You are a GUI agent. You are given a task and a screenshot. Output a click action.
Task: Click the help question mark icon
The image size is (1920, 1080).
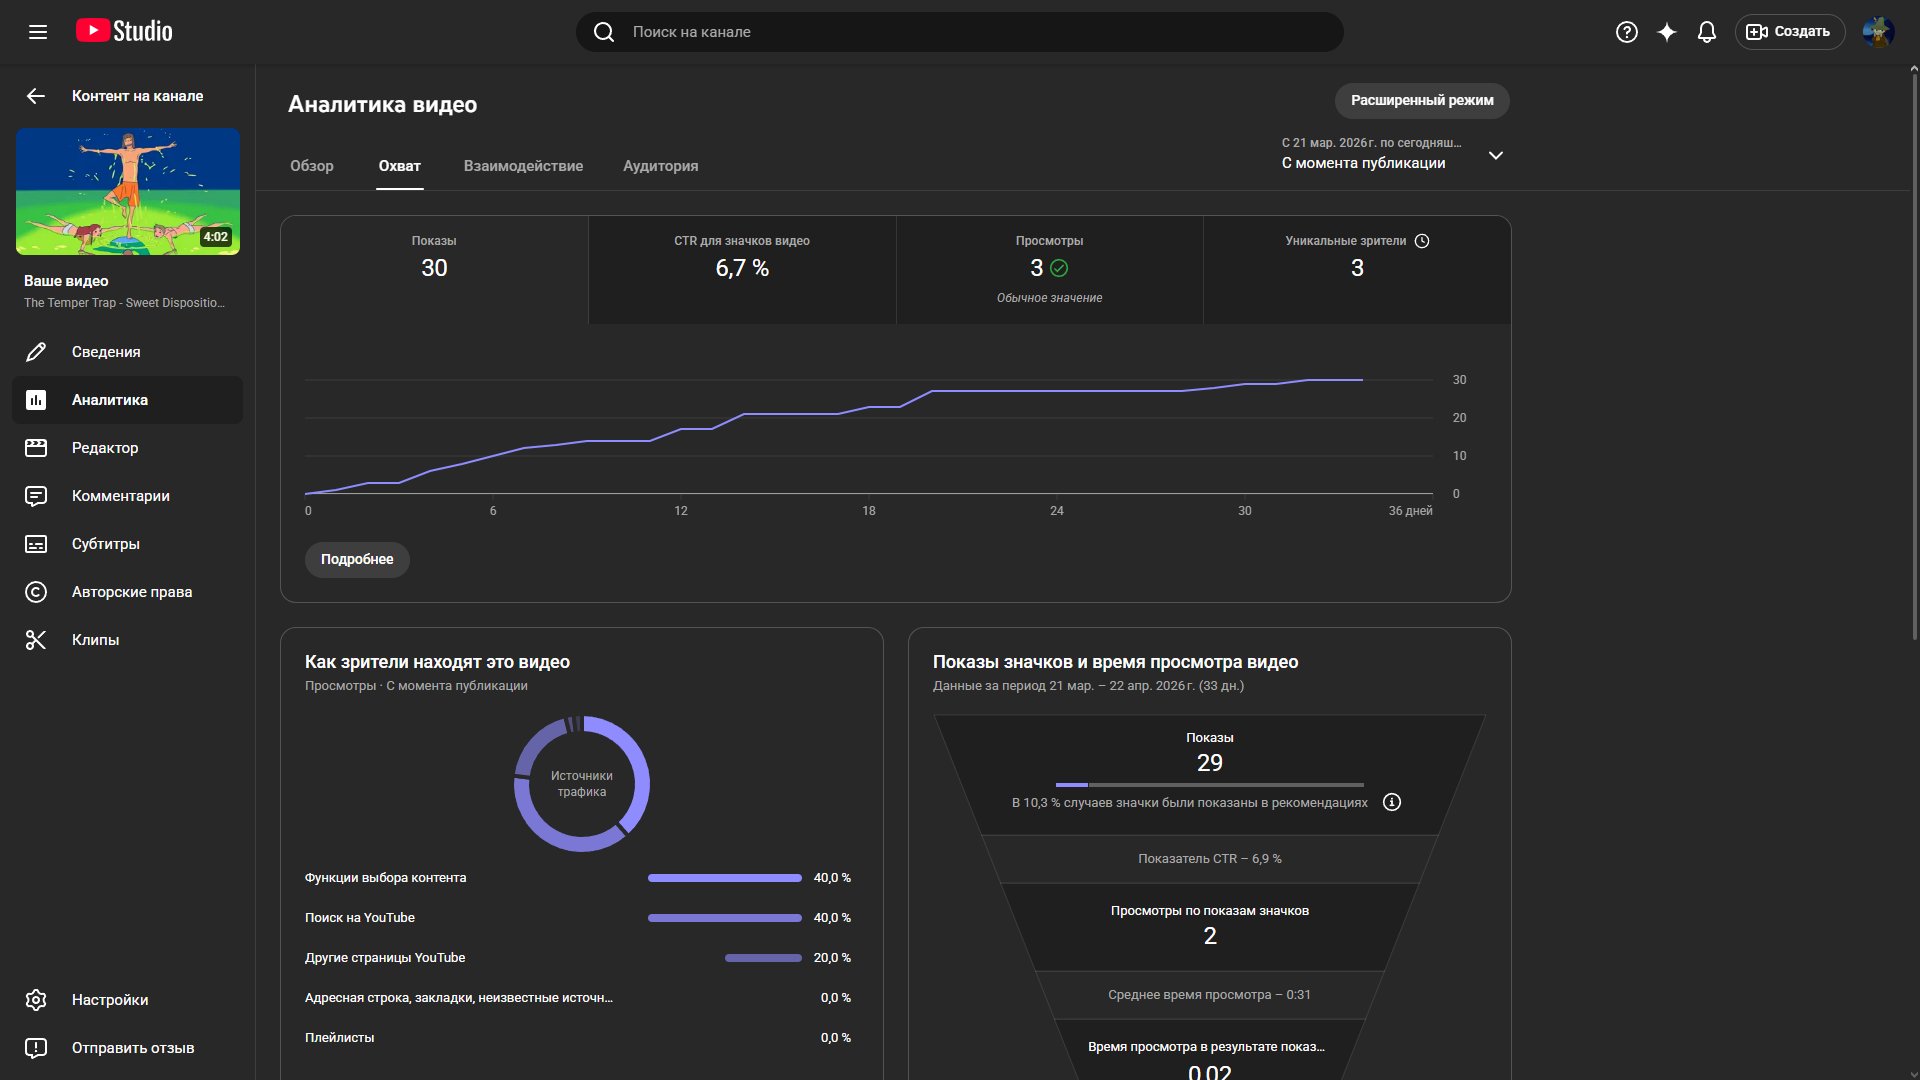coord(1627,32)
